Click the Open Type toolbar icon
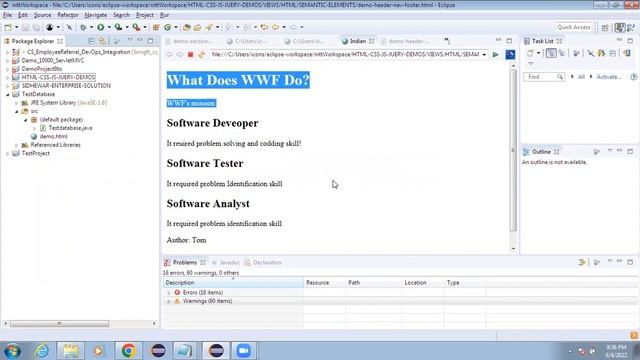 click(x=187, y=27)
